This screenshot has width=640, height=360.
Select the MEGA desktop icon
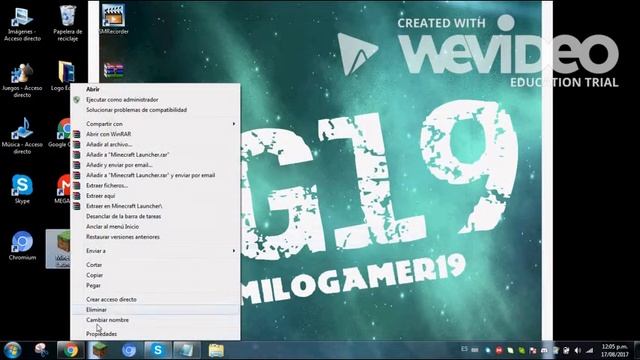point(62,189)
